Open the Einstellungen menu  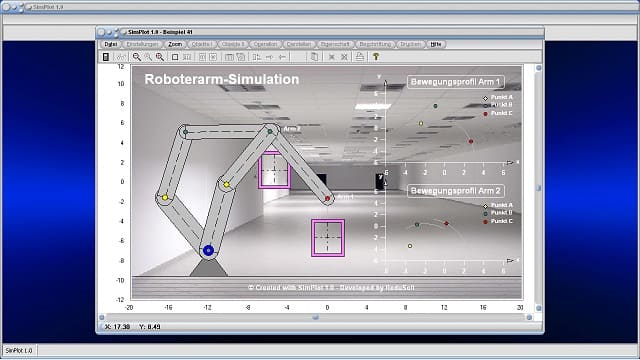(142, 44)
